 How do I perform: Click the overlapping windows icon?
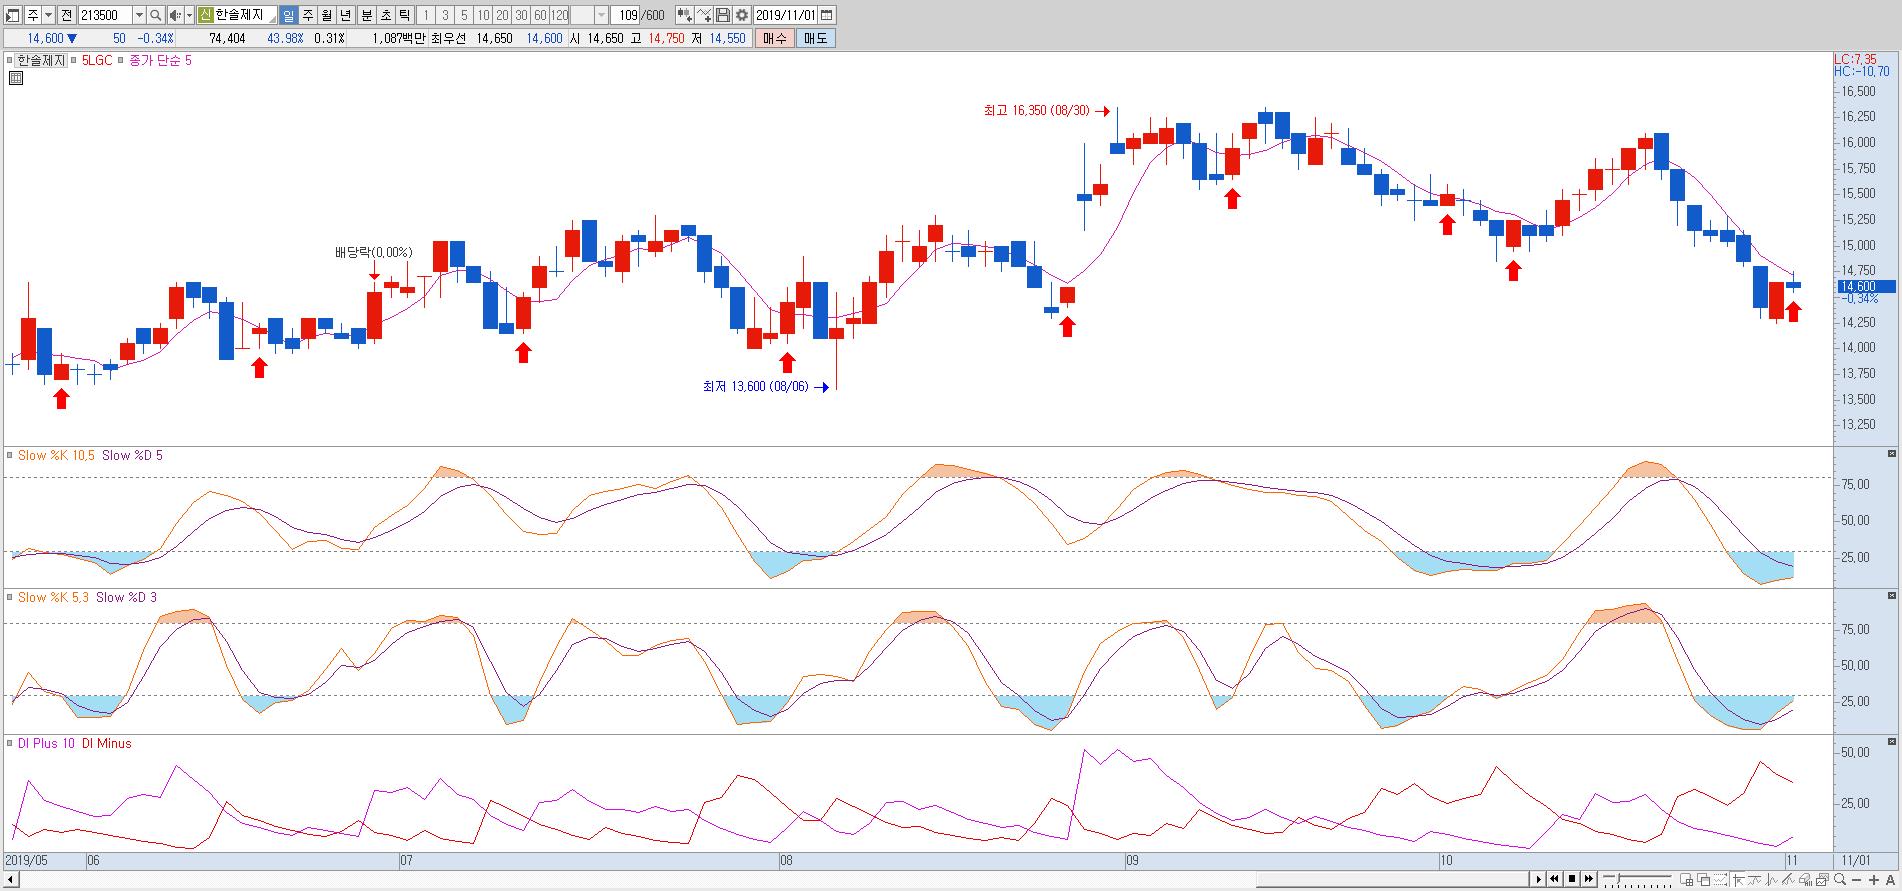(1704, 880)
